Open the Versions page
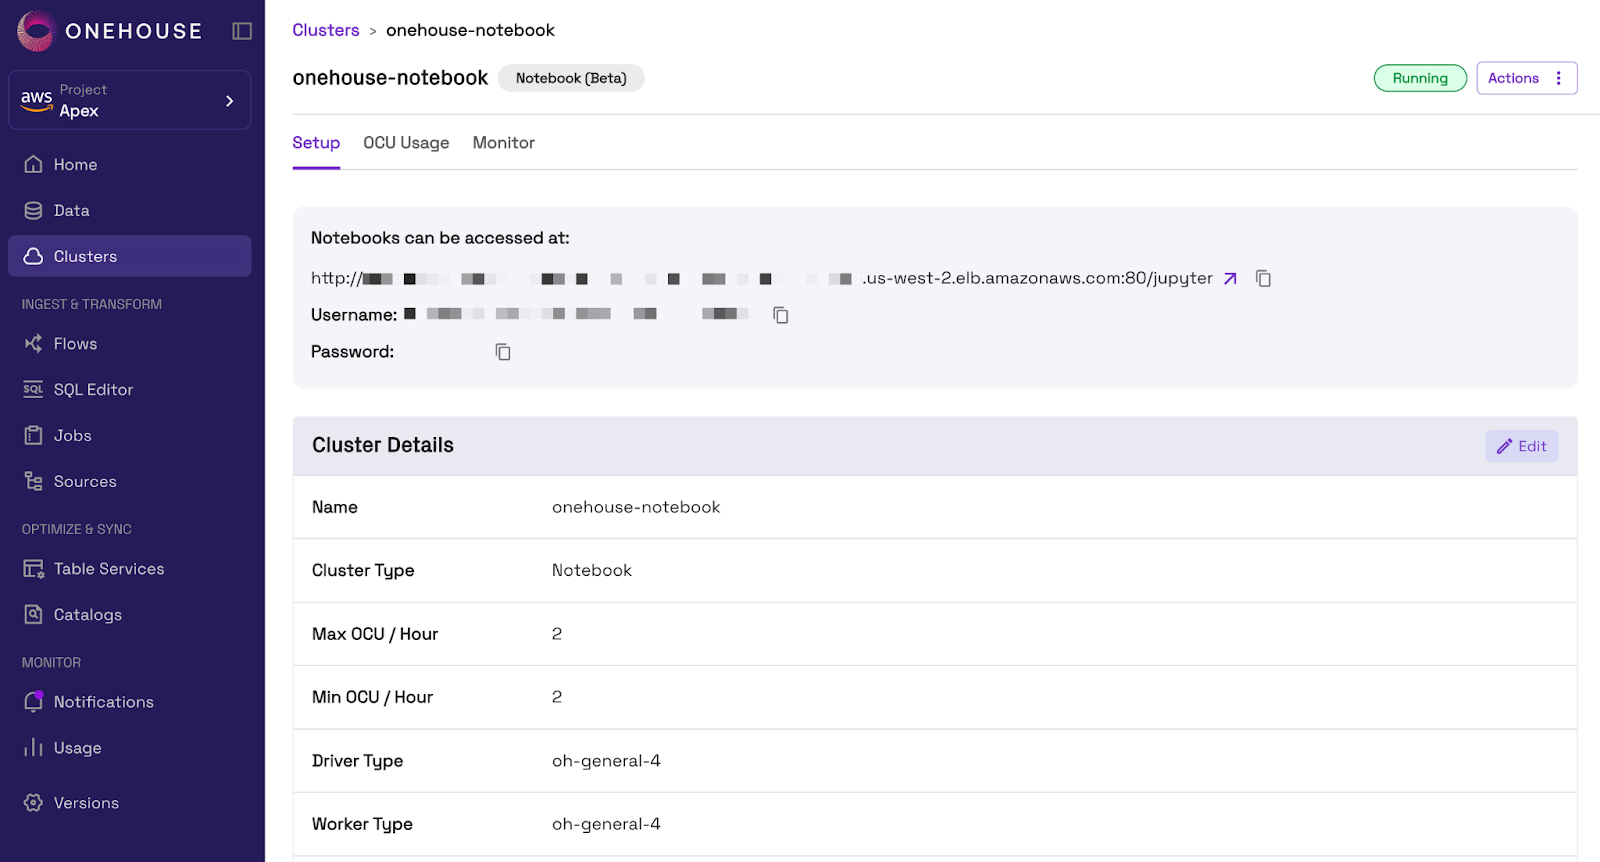This screenshot has height=862, width=1600. click(86, 802)
